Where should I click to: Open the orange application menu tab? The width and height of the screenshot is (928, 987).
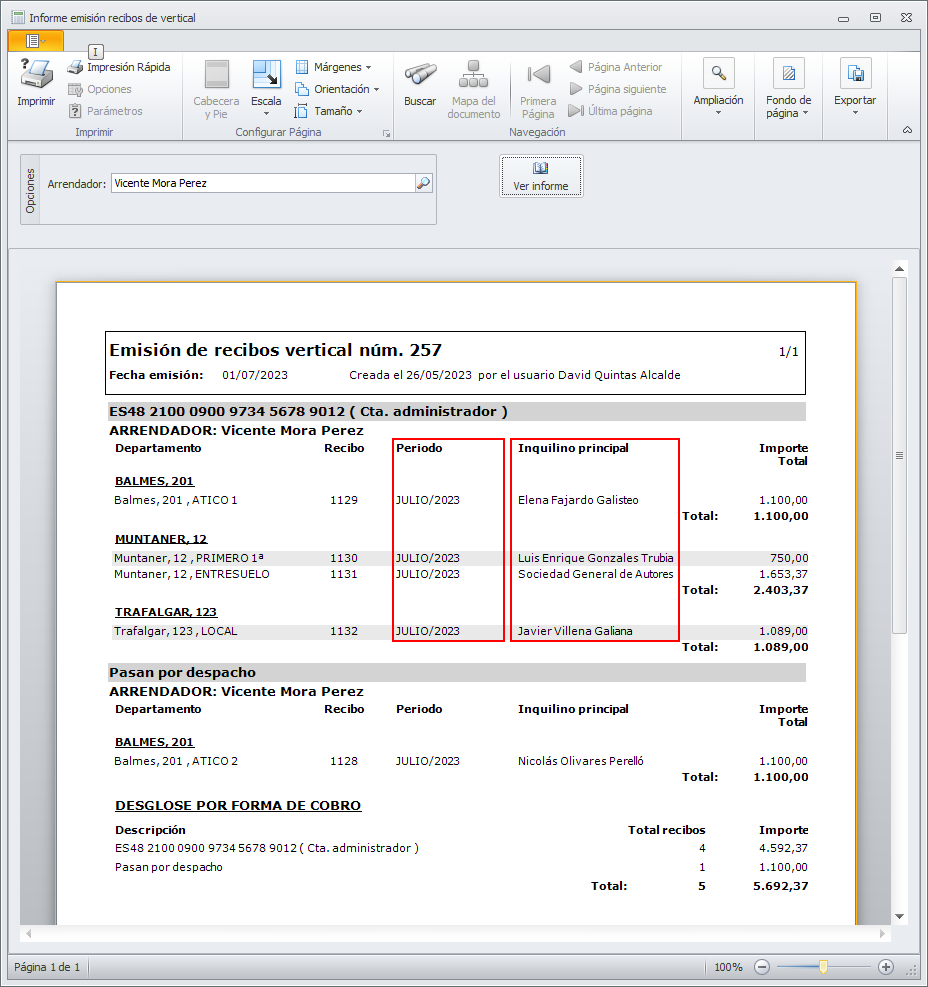click(35, 41)
